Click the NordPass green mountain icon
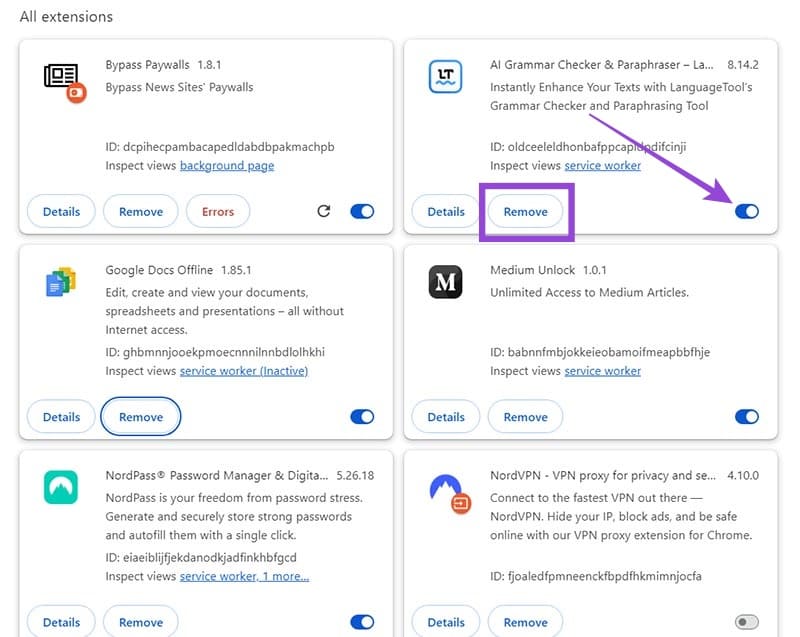 pyautogui.click(x=61, y=487)
